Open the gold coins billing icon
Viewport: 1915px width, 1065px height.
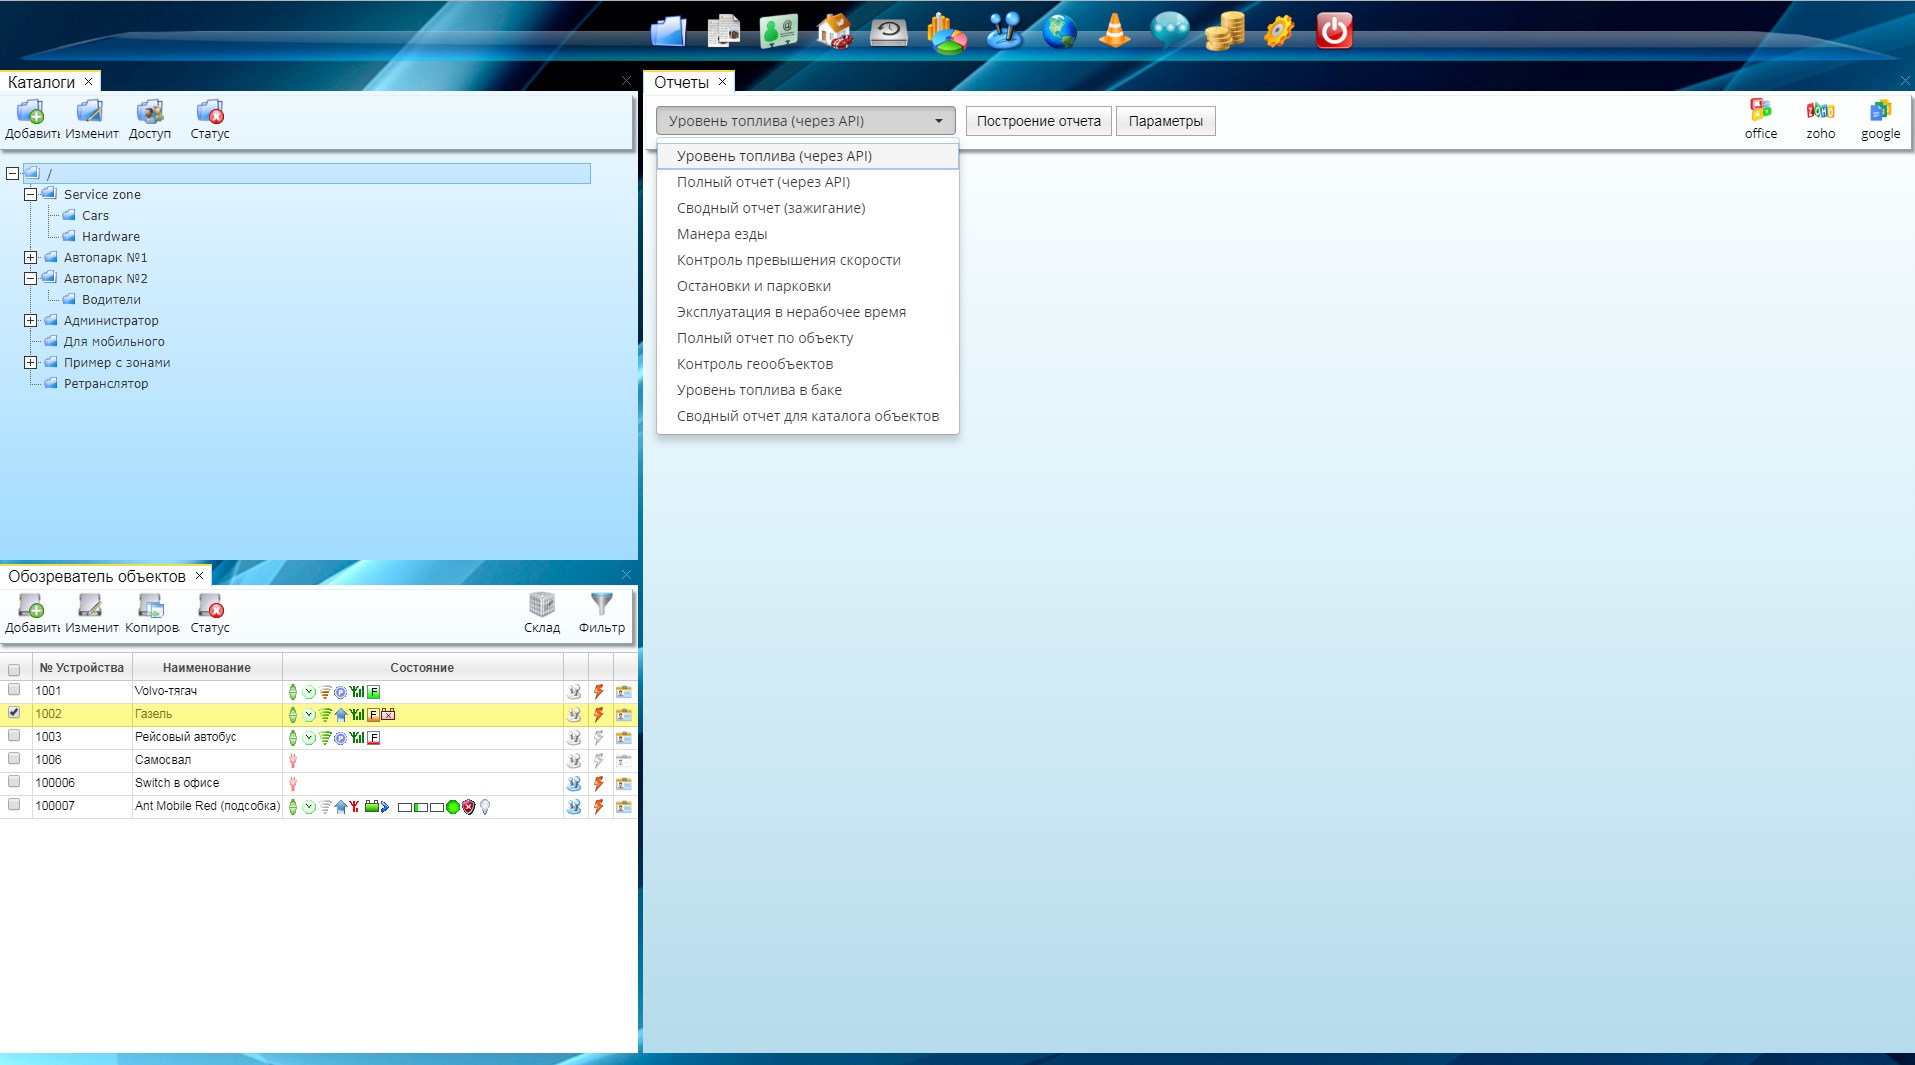(x=1224, y=31)
